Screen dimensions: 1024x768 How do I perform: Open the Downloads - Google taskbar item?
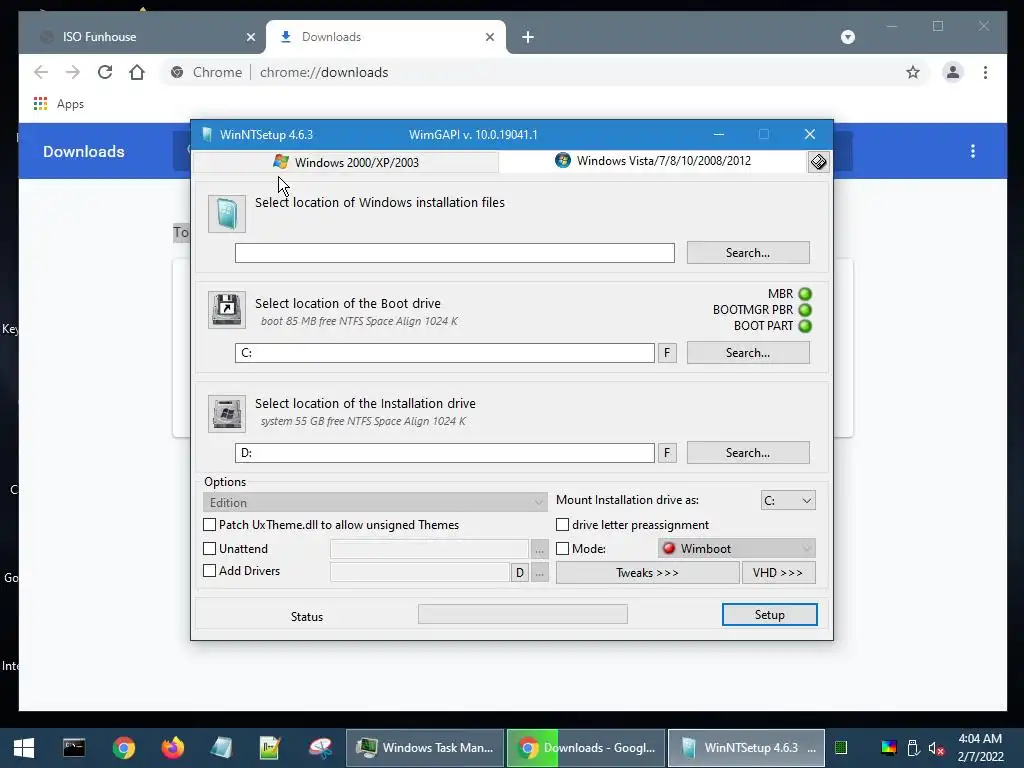(586, 748)
